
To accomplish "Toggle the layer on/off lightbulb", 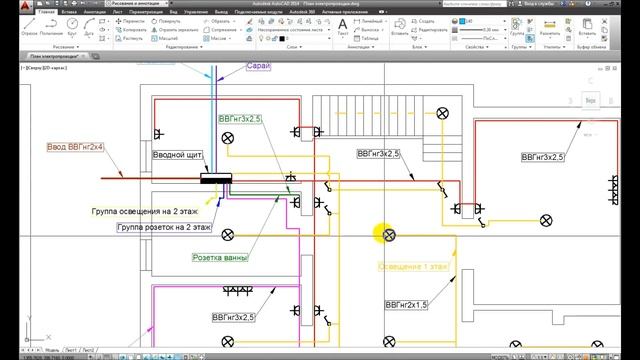I will (261, 38).
